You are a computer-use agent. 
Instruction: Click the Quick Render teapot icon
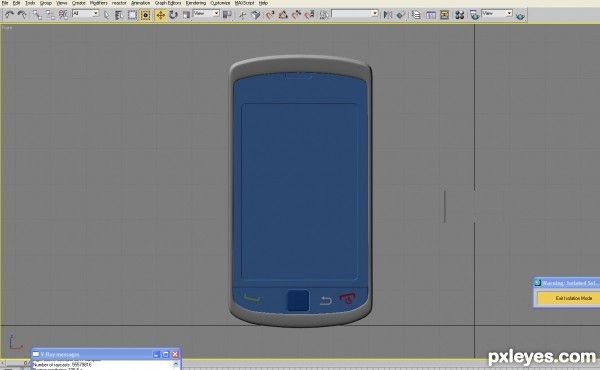pyautogui.click(x=520, y=16)
